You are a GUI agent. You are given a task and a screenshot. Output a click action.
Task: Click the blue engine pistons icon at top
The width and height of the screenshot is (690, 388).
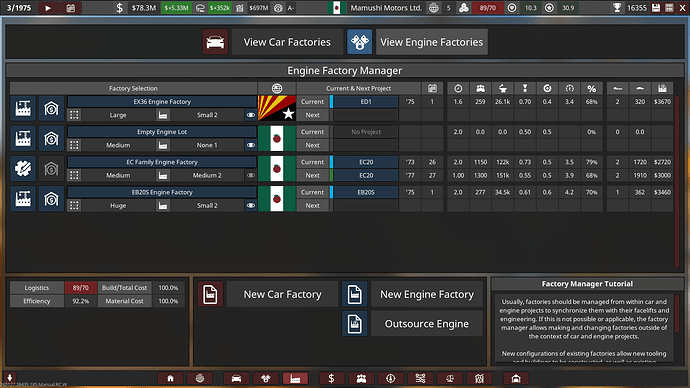pos(360,42)
